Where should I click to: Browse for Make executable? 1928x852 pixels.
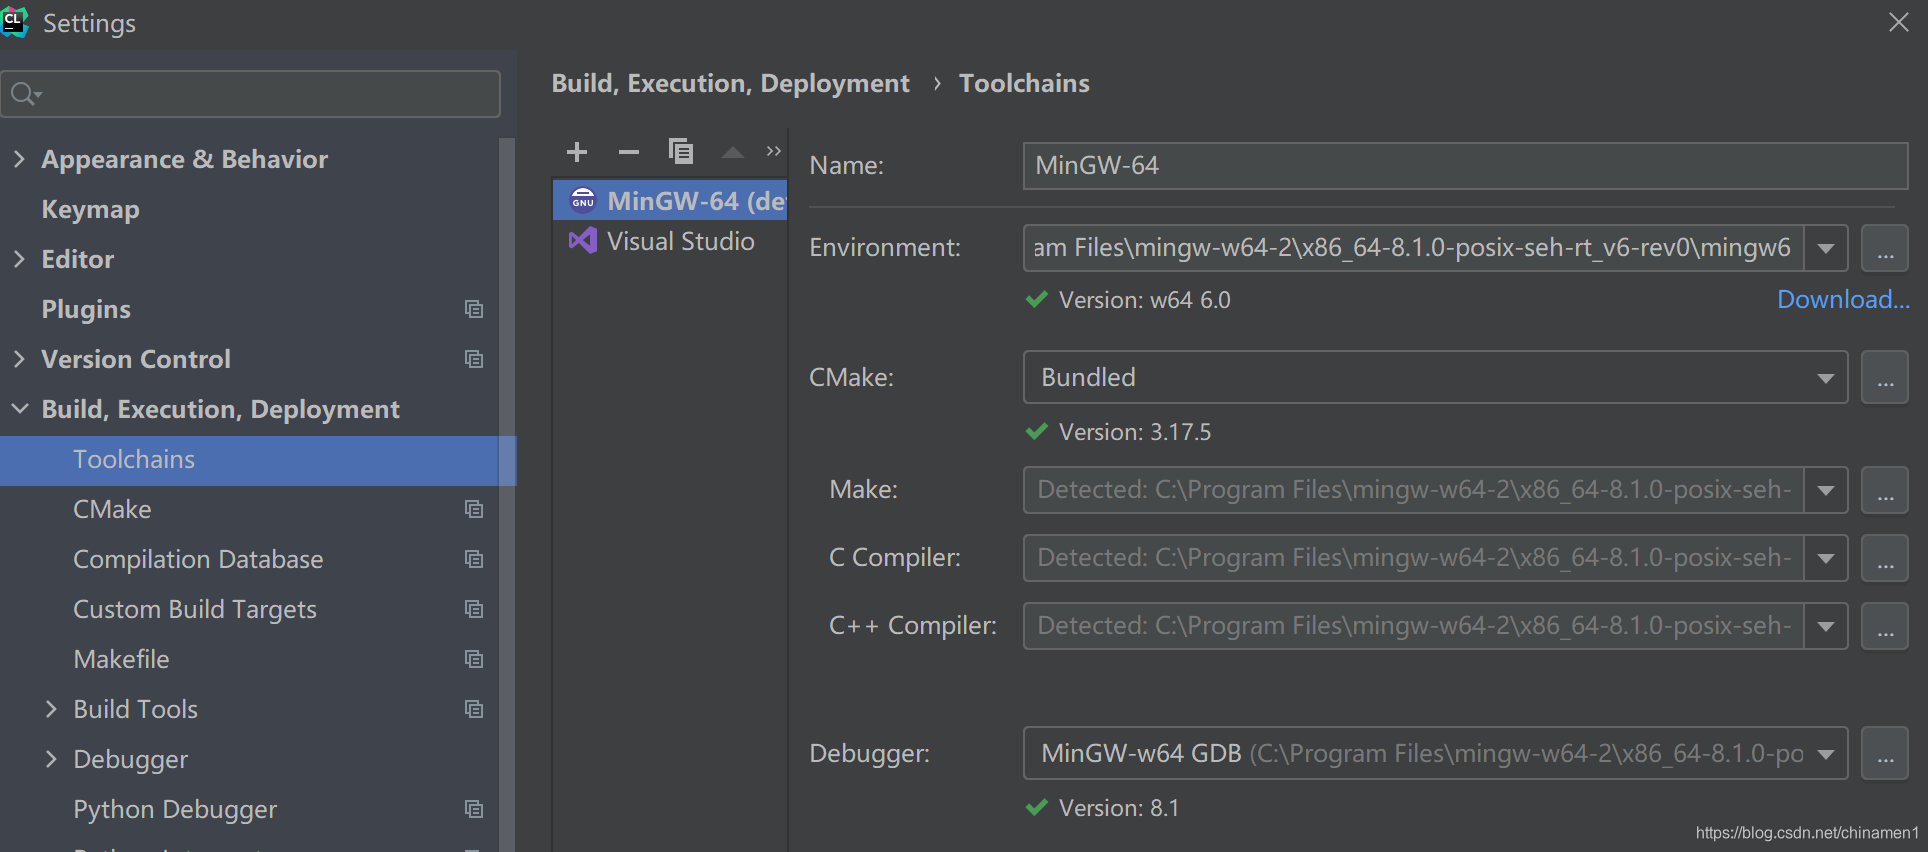pyautogui.click(x=1885, y=490)
